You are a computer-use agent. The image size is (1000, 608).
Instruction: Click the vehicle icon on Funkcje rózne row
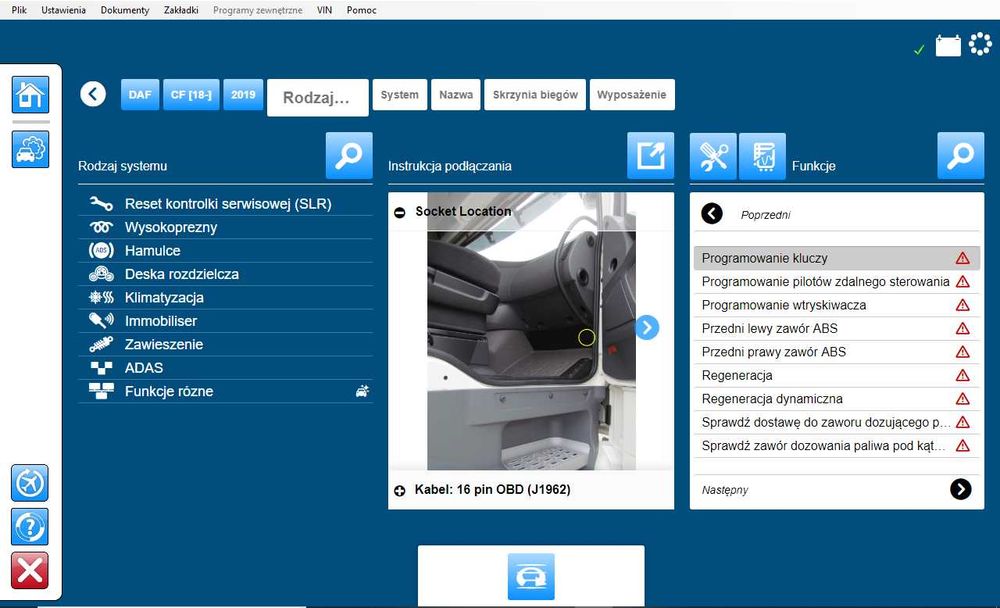click(x=362, y=391)
